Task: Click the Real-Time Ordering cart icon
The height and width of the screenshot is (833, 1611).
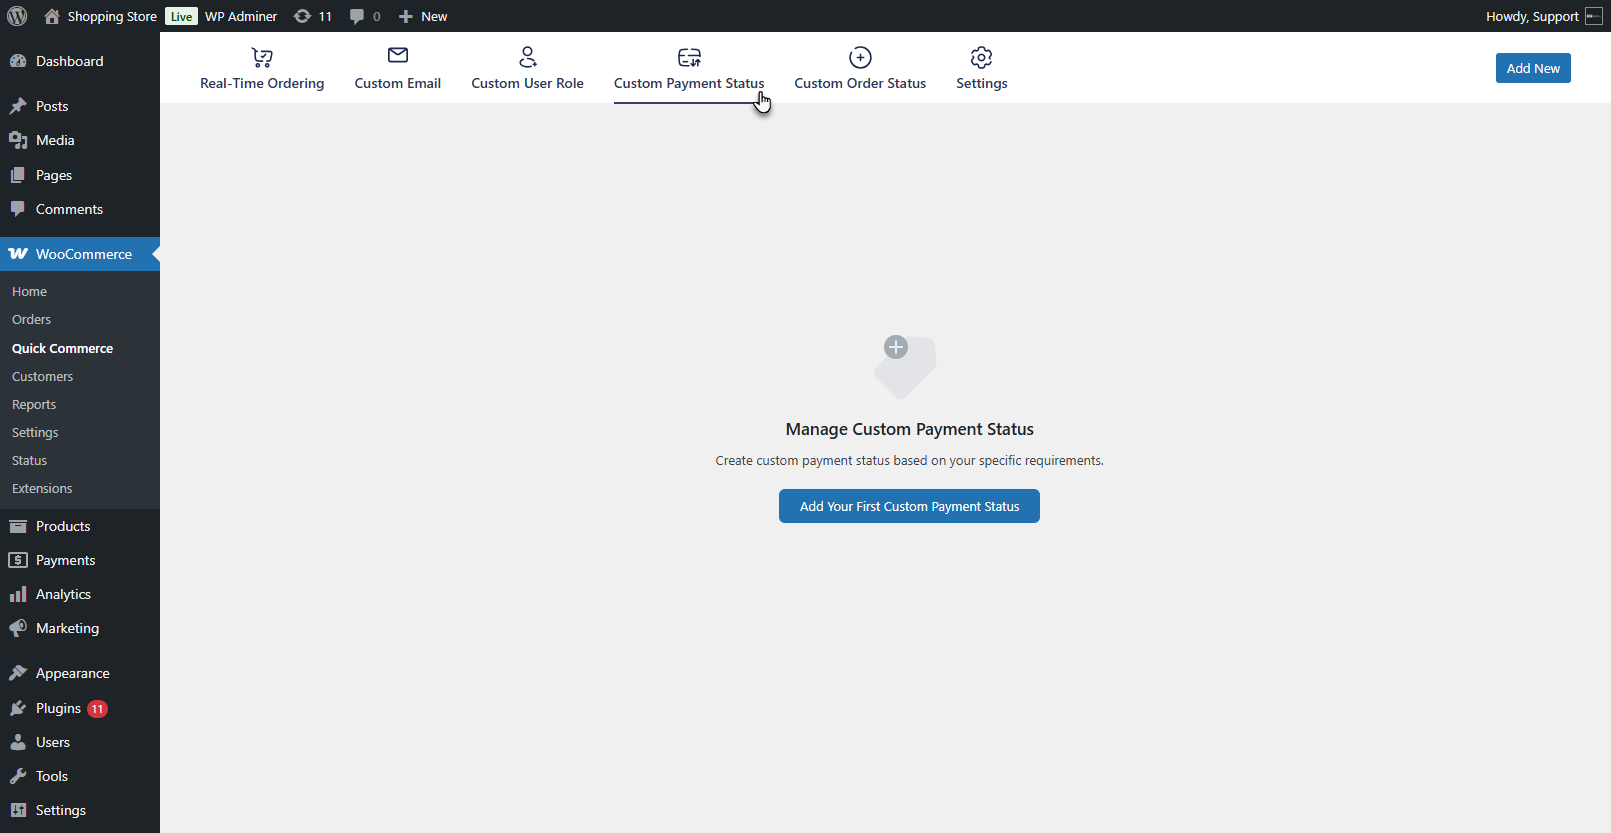Action: tap(262, 57)
